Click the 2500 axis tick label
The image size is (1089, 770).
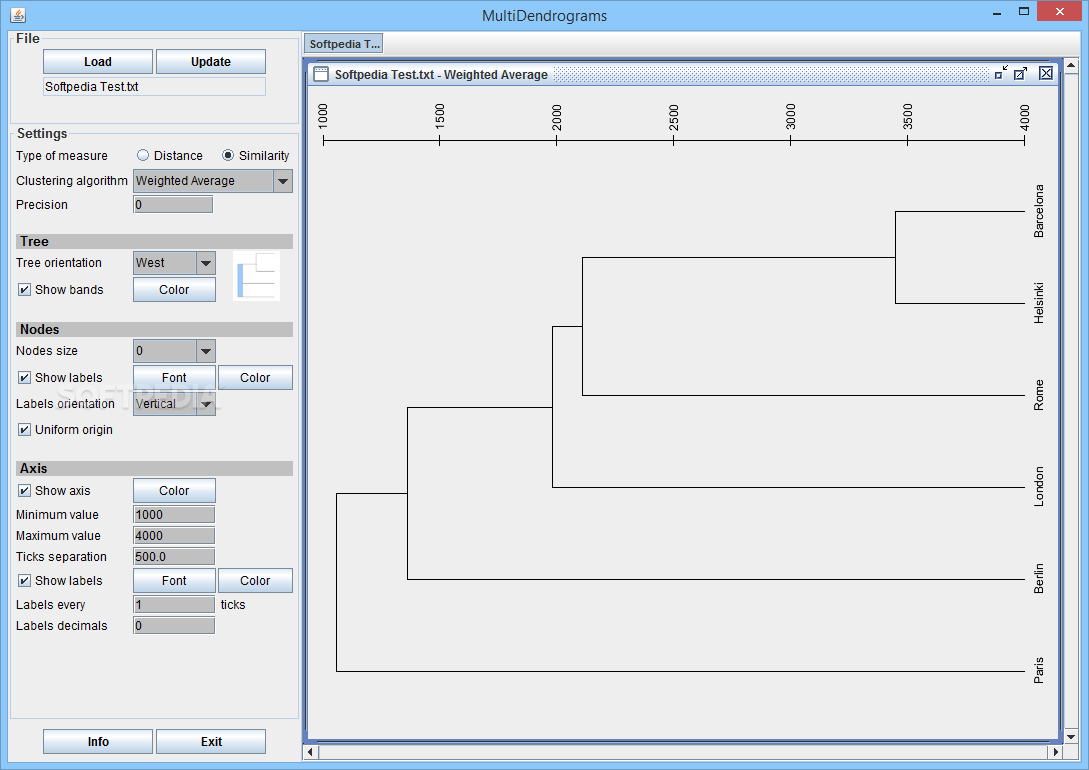coord(673,117)
